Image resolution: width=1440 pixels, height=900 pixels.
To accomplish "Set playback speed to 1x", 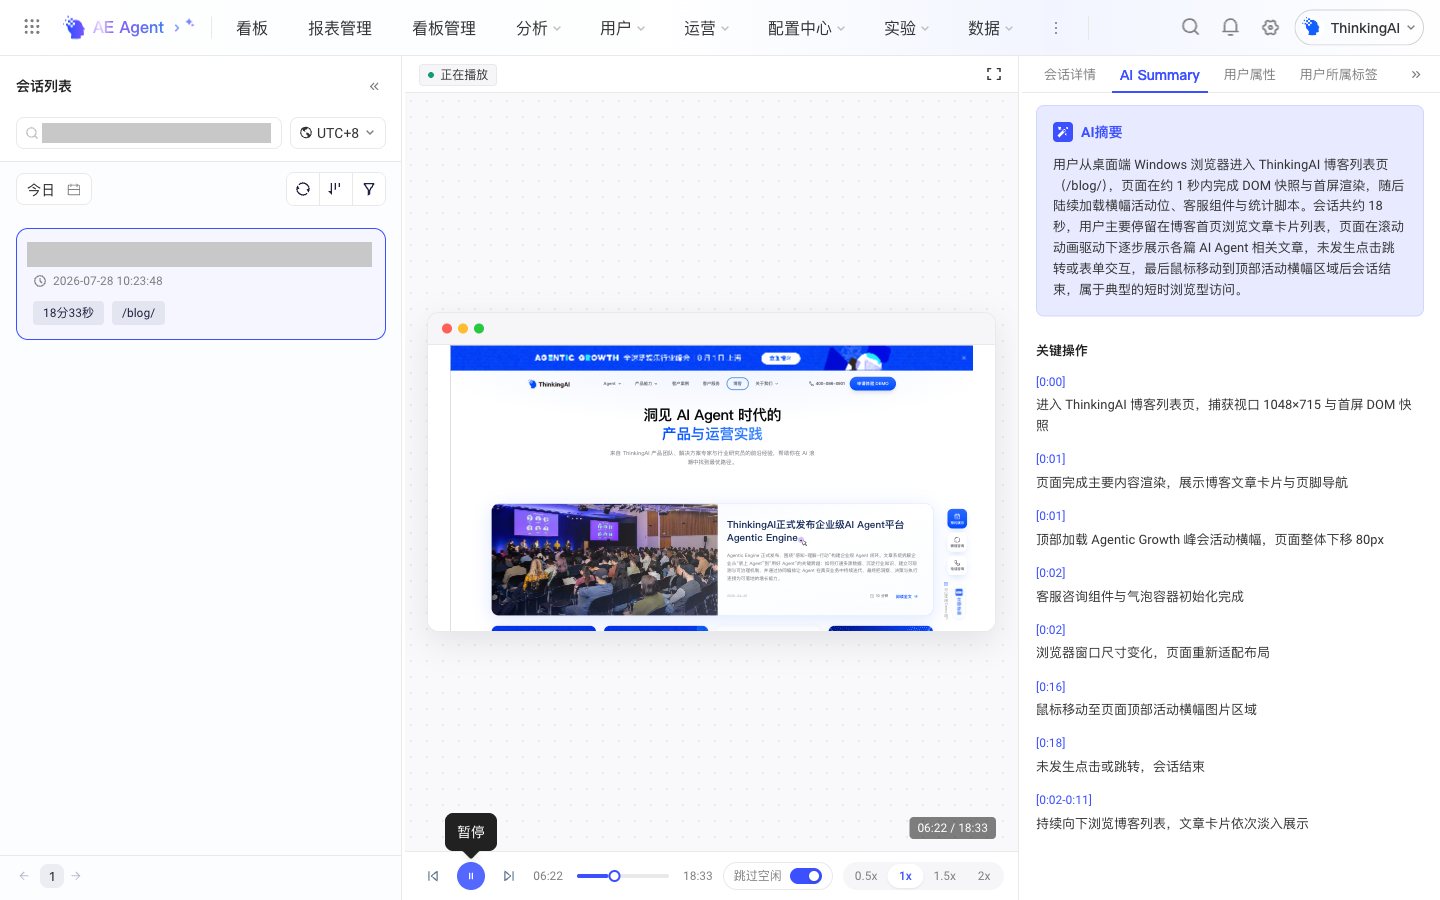I will pos(905,876).
